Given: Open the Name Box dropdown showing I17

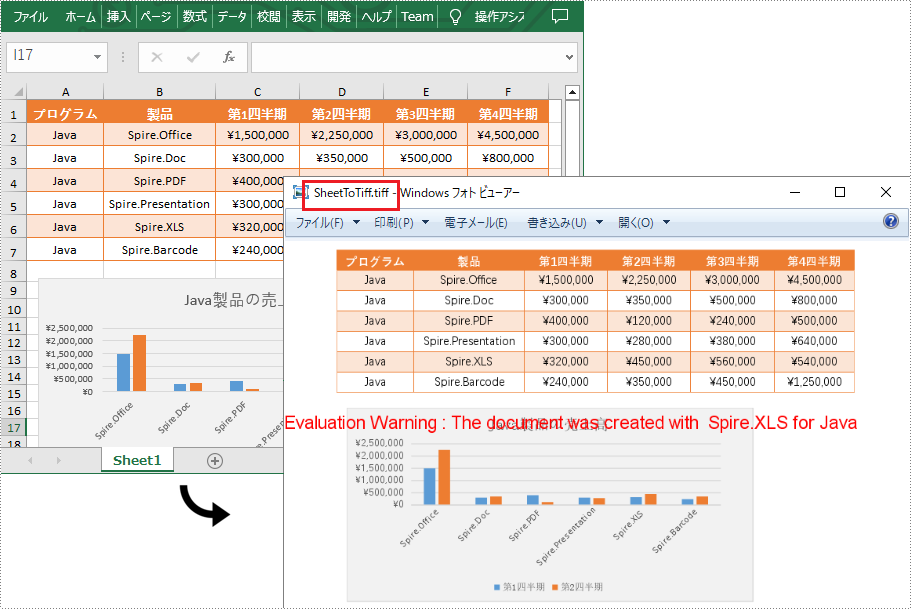Looking at the screenshot, I should (96, 58).
